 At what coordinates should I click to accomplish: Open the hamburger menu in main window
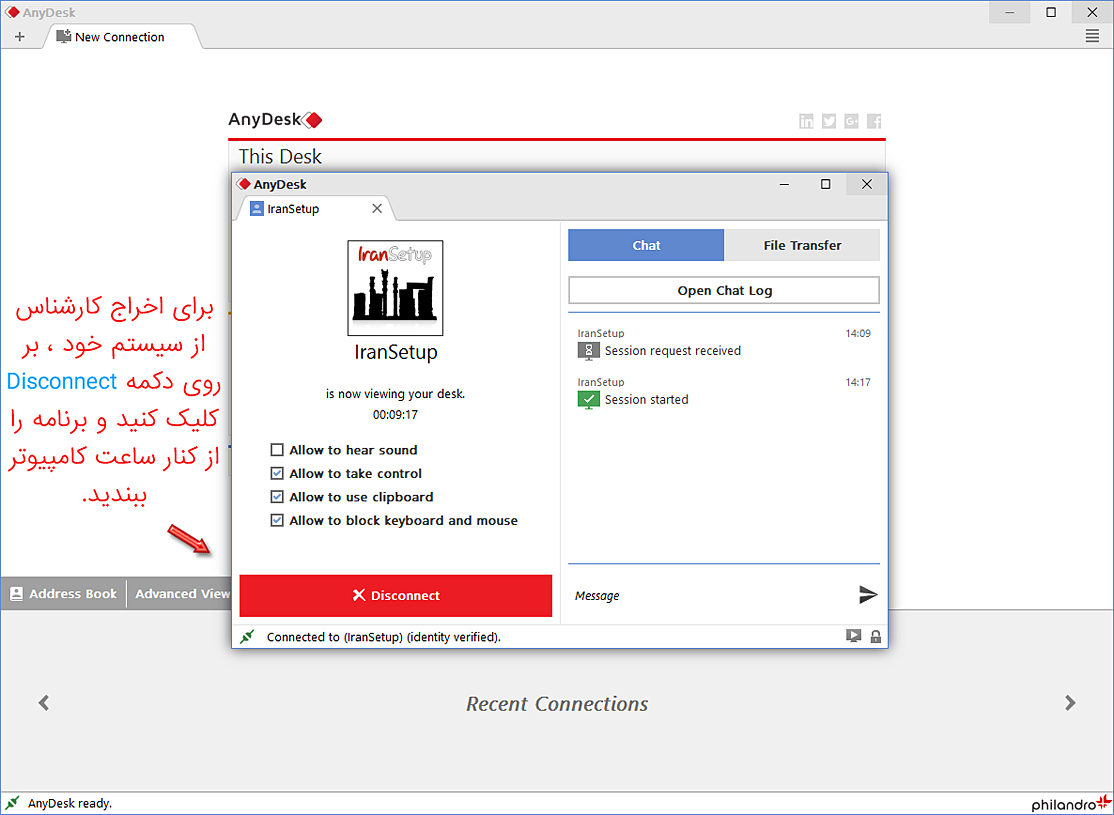pos(1092,36)
